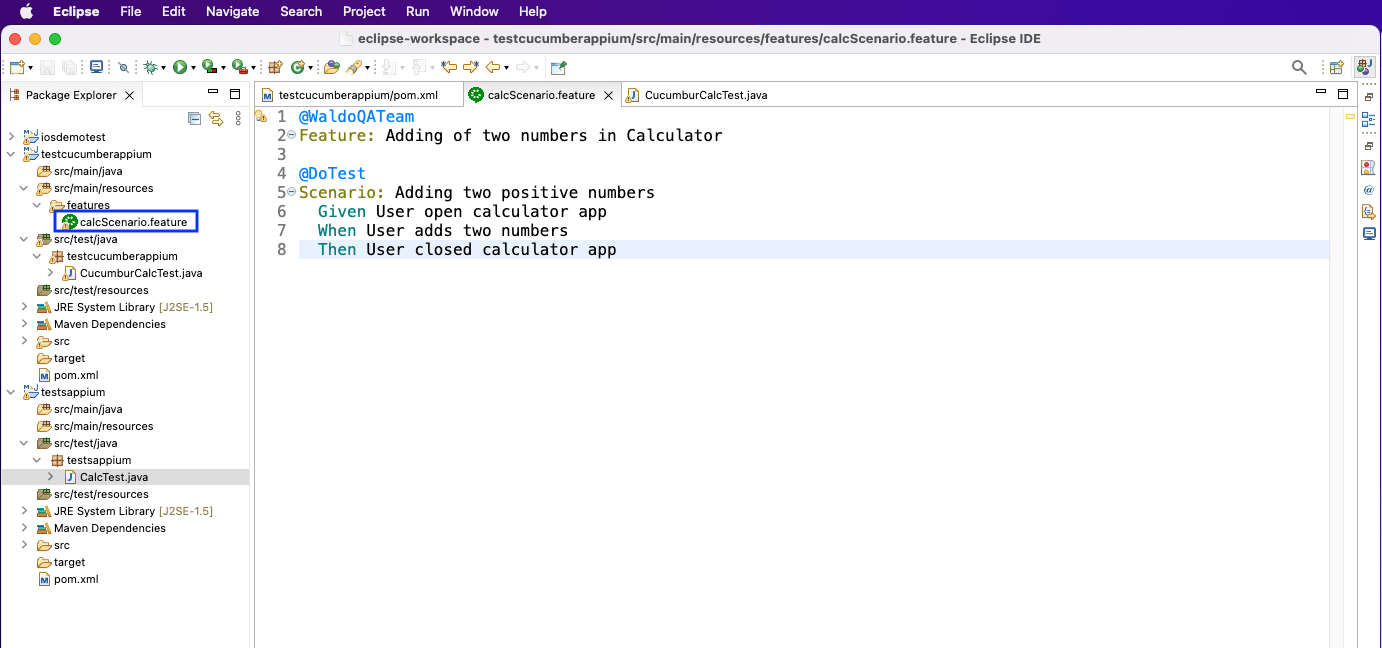
Task: Collapse the Feature fold marker on line 2
Action: (291, 135)
